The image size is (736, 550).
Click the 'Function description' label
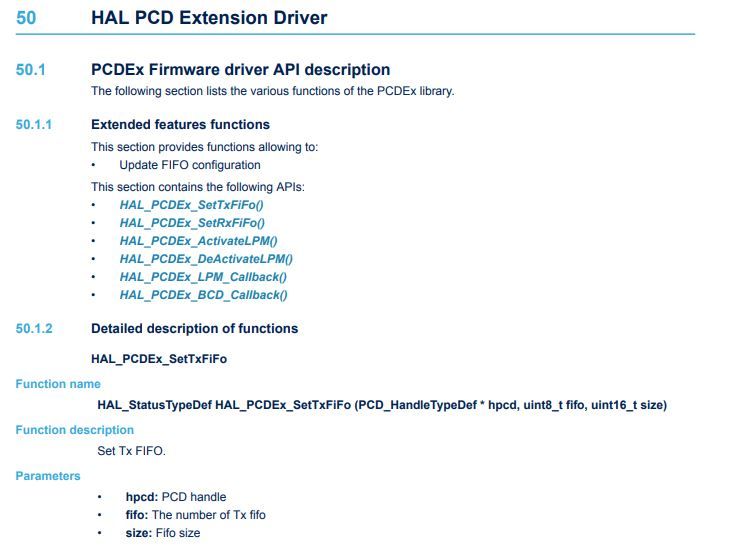pyautogui.click(x=75, y=430)
